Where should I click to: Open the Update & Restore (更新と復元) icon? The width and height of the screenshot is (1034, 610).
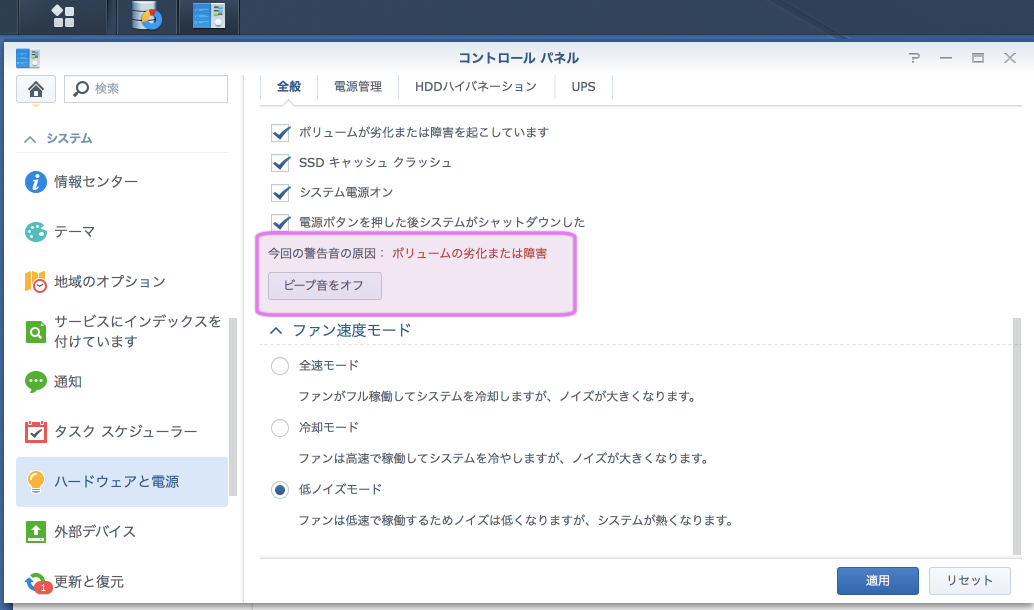(x=36, y=581)
